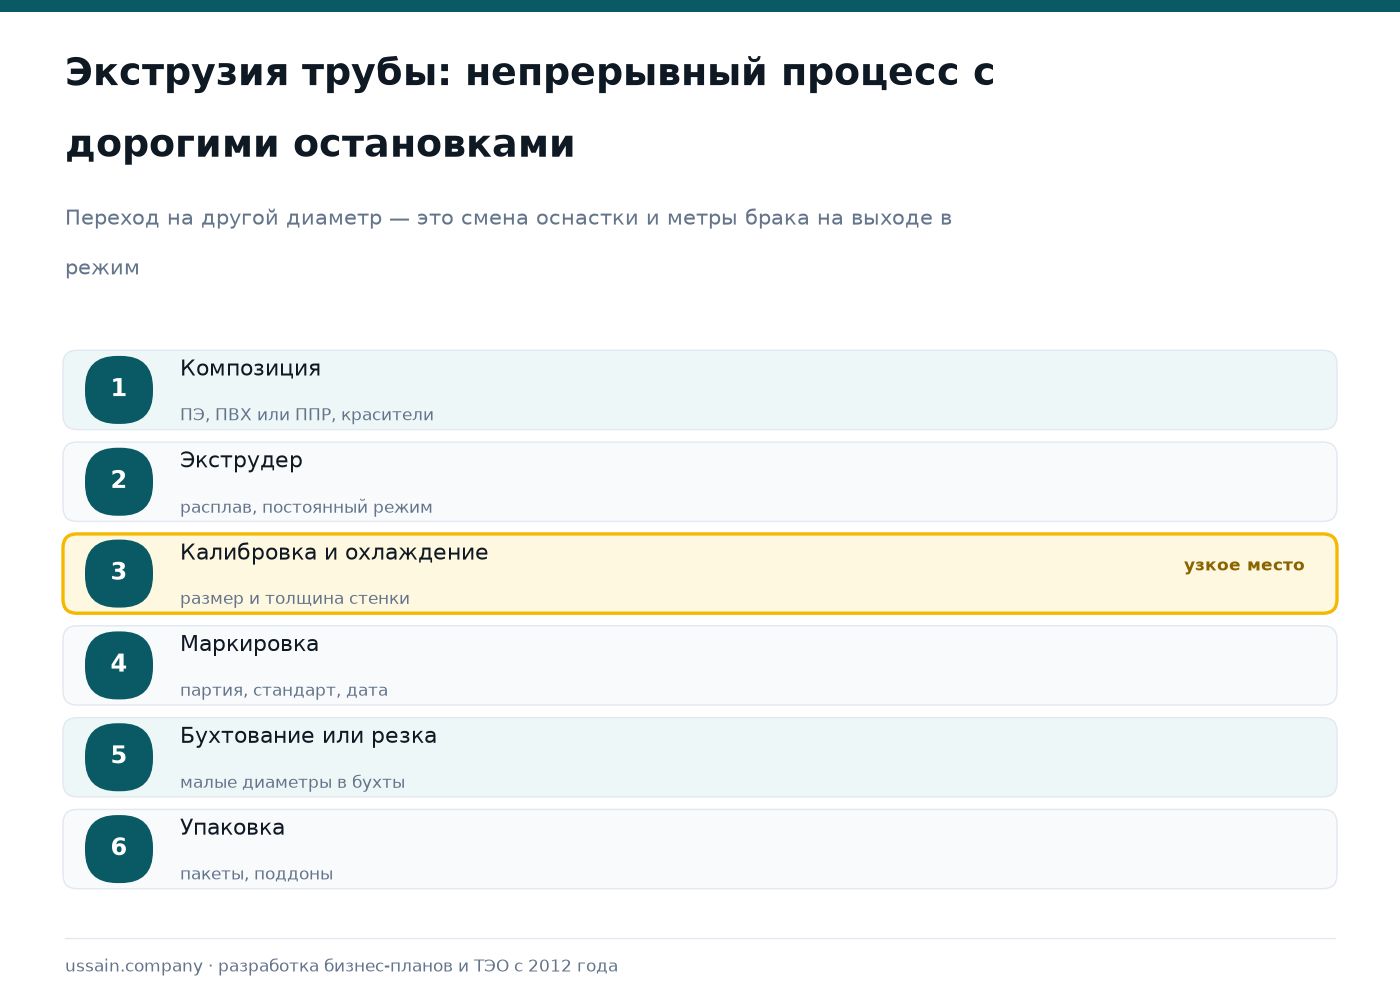Screen dimensions: 1400x1000
Task: Select 'Калибровка и охлаждение' title
Action: click(x=334, y=553)
